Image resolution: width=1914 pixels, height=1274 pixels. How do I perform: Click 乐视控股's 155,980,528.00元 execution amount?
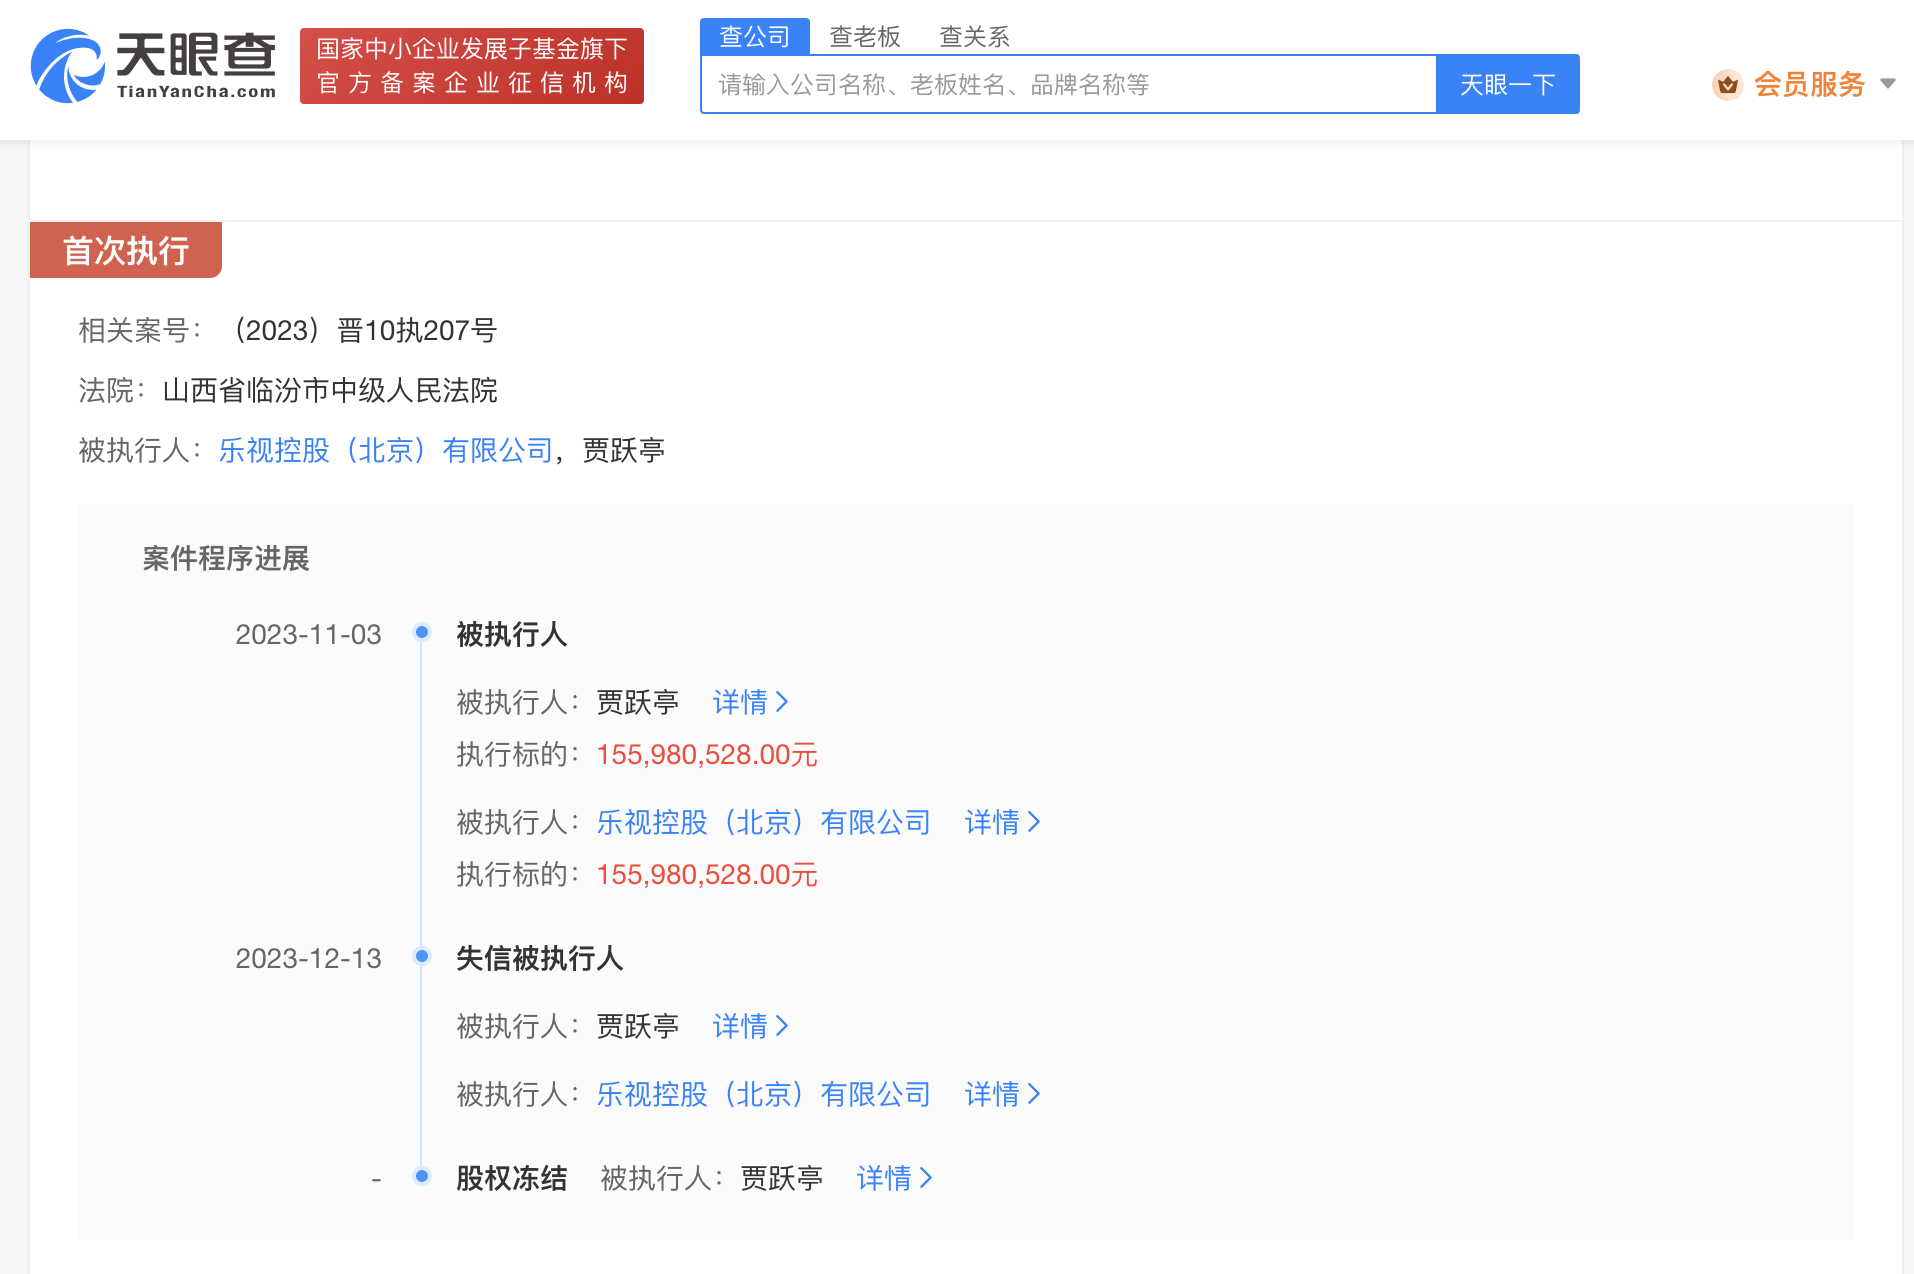tap(707, 875)
